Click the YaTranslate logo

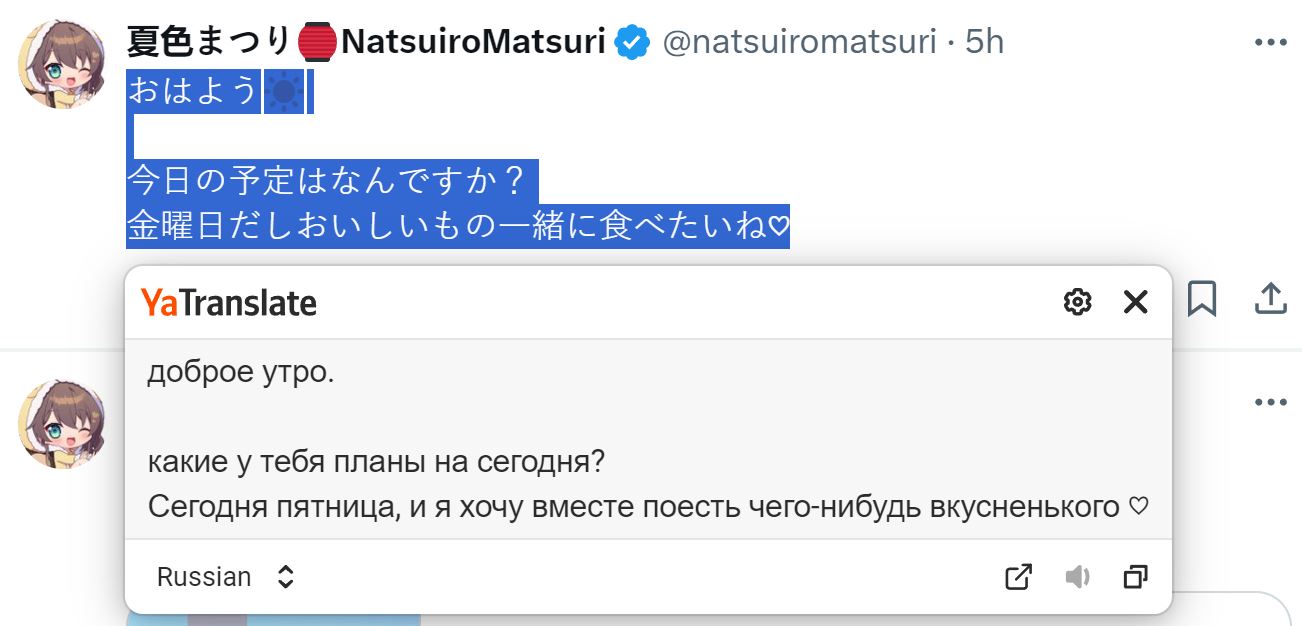point(229,302)
